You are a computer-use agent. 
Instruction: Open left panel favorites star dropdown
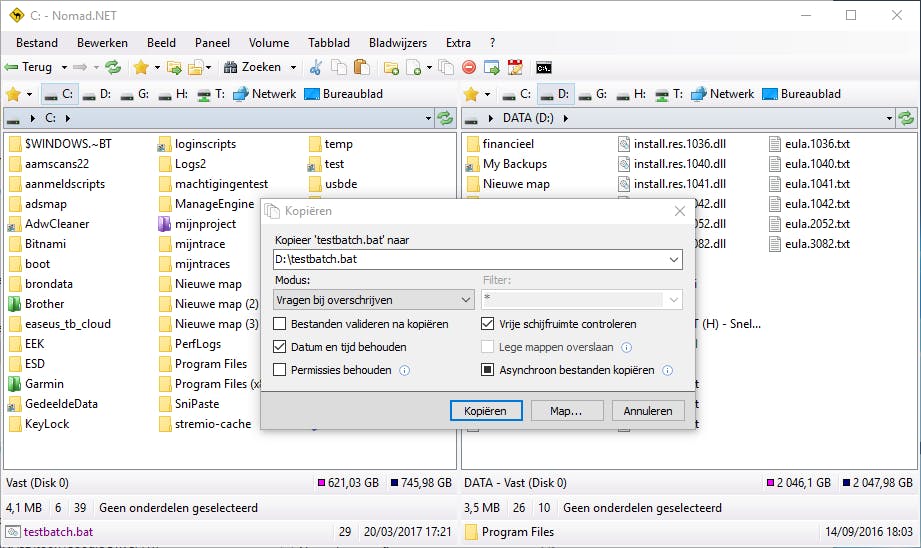[29, 94]
